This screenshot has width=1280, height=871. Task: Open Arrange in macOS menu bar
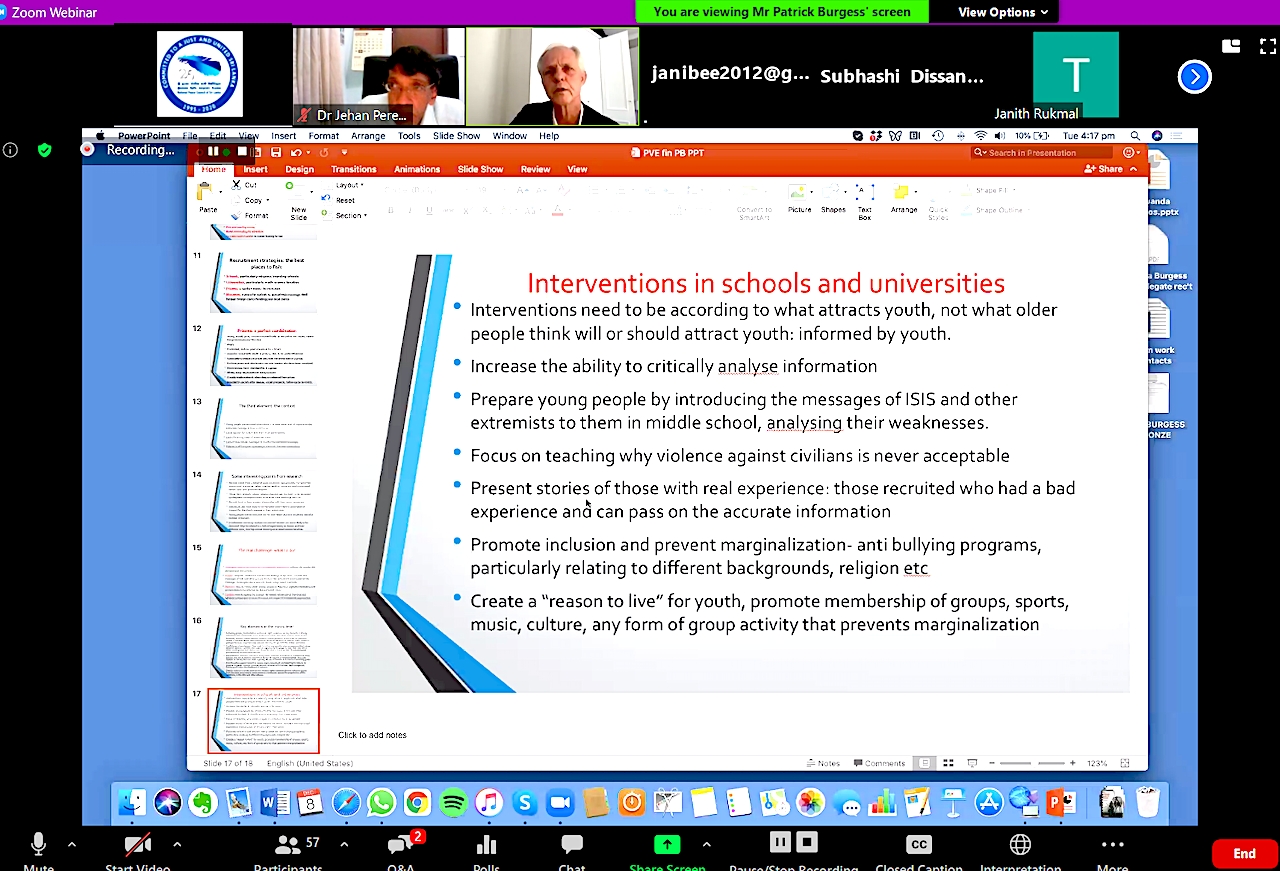pos(368,136)
